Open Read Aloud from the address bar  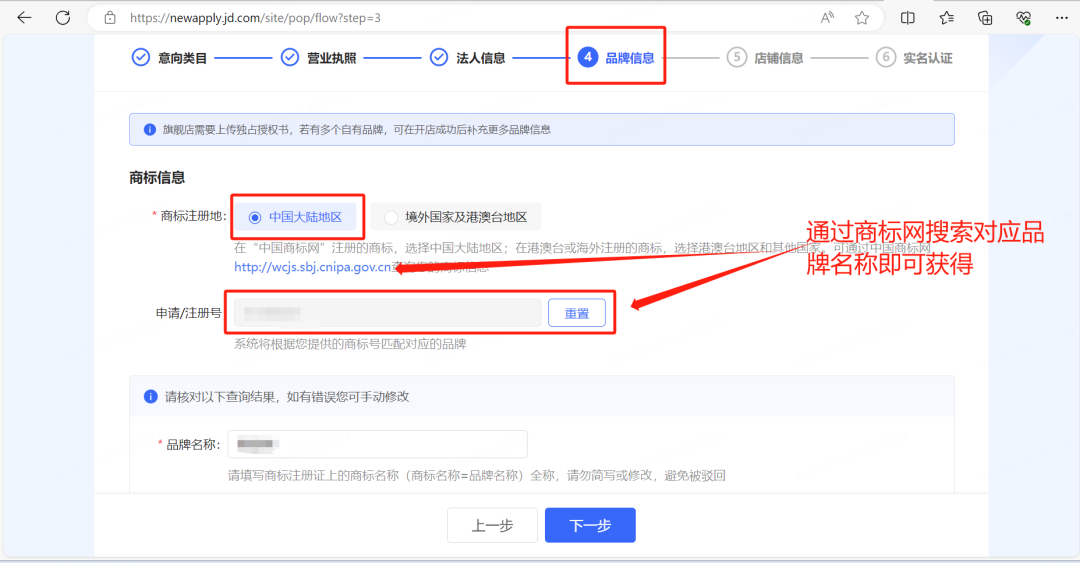point(827,18)
